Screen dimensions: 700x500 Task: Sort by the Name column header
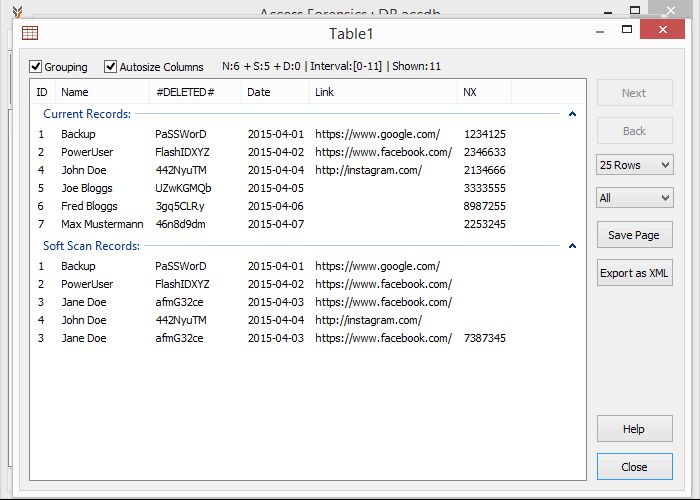pos(103,92)
